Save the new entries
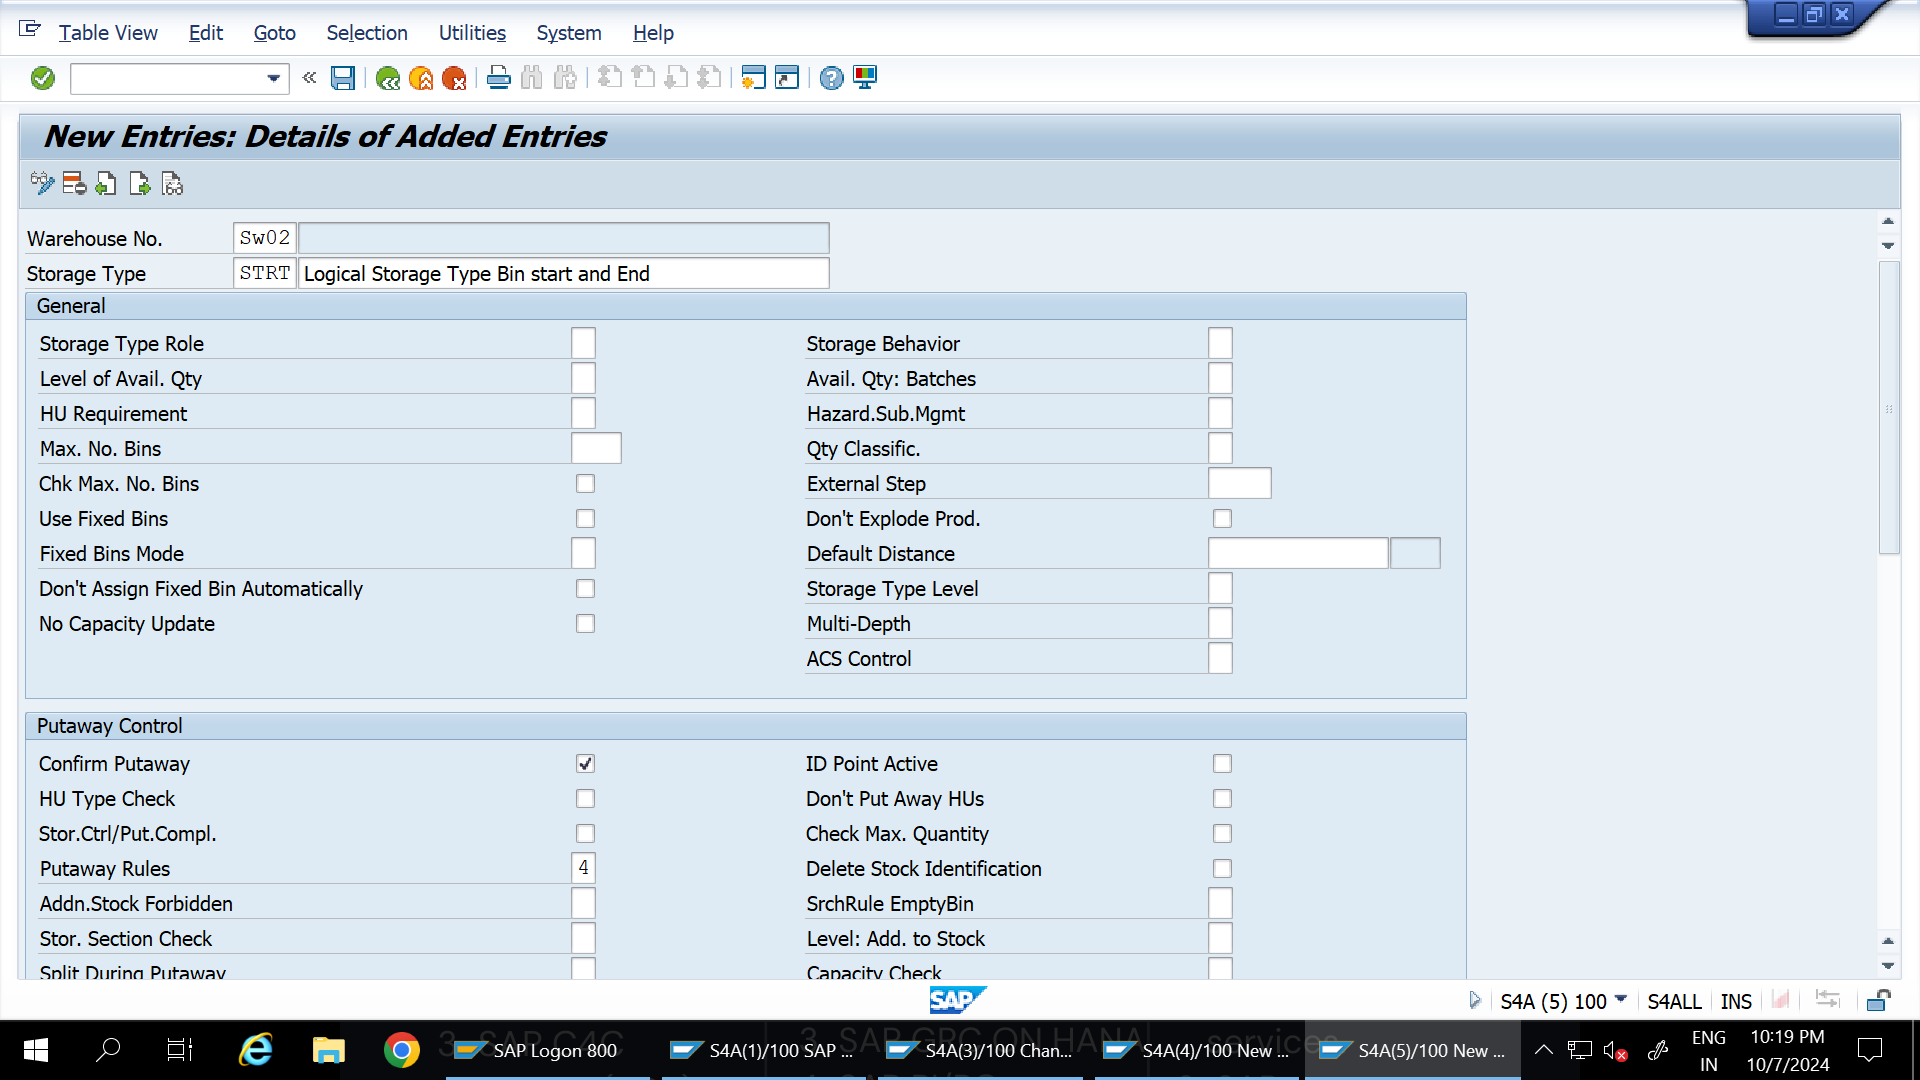This screenshot has height=1080, width=1920. click(x=343, y=78)
